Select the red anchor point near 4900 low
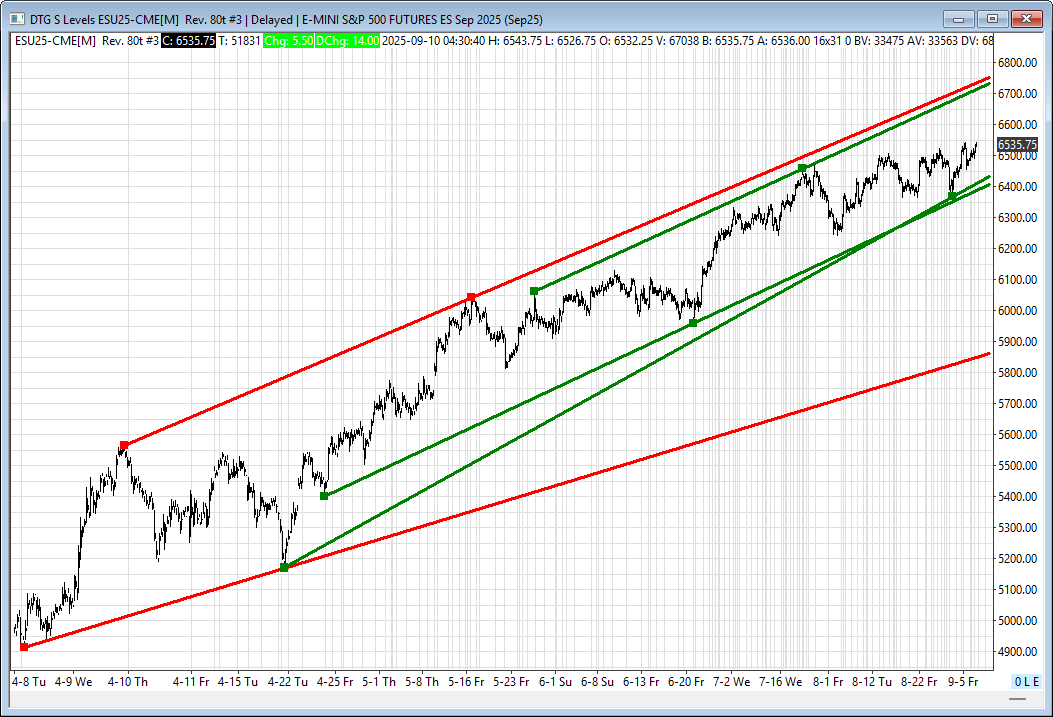 (x=24, y=647)
